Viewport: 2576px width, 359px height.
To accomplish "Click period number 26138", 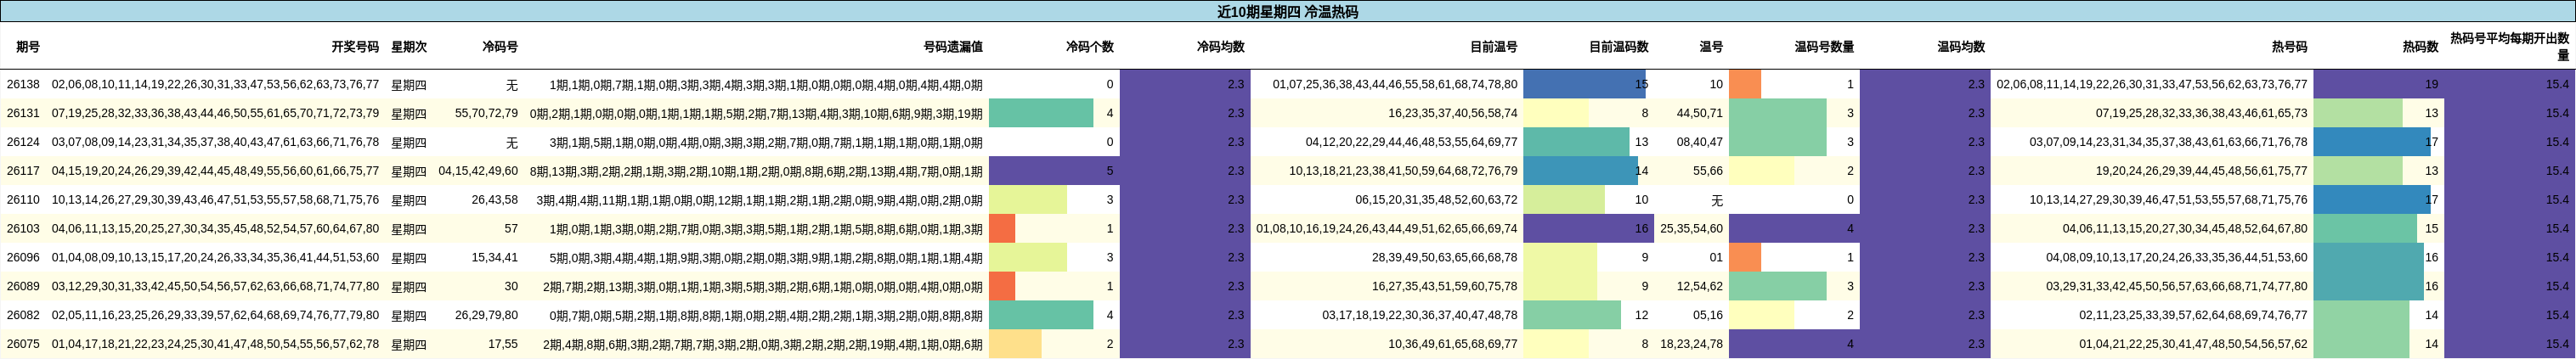I will [x=23, y=85].
